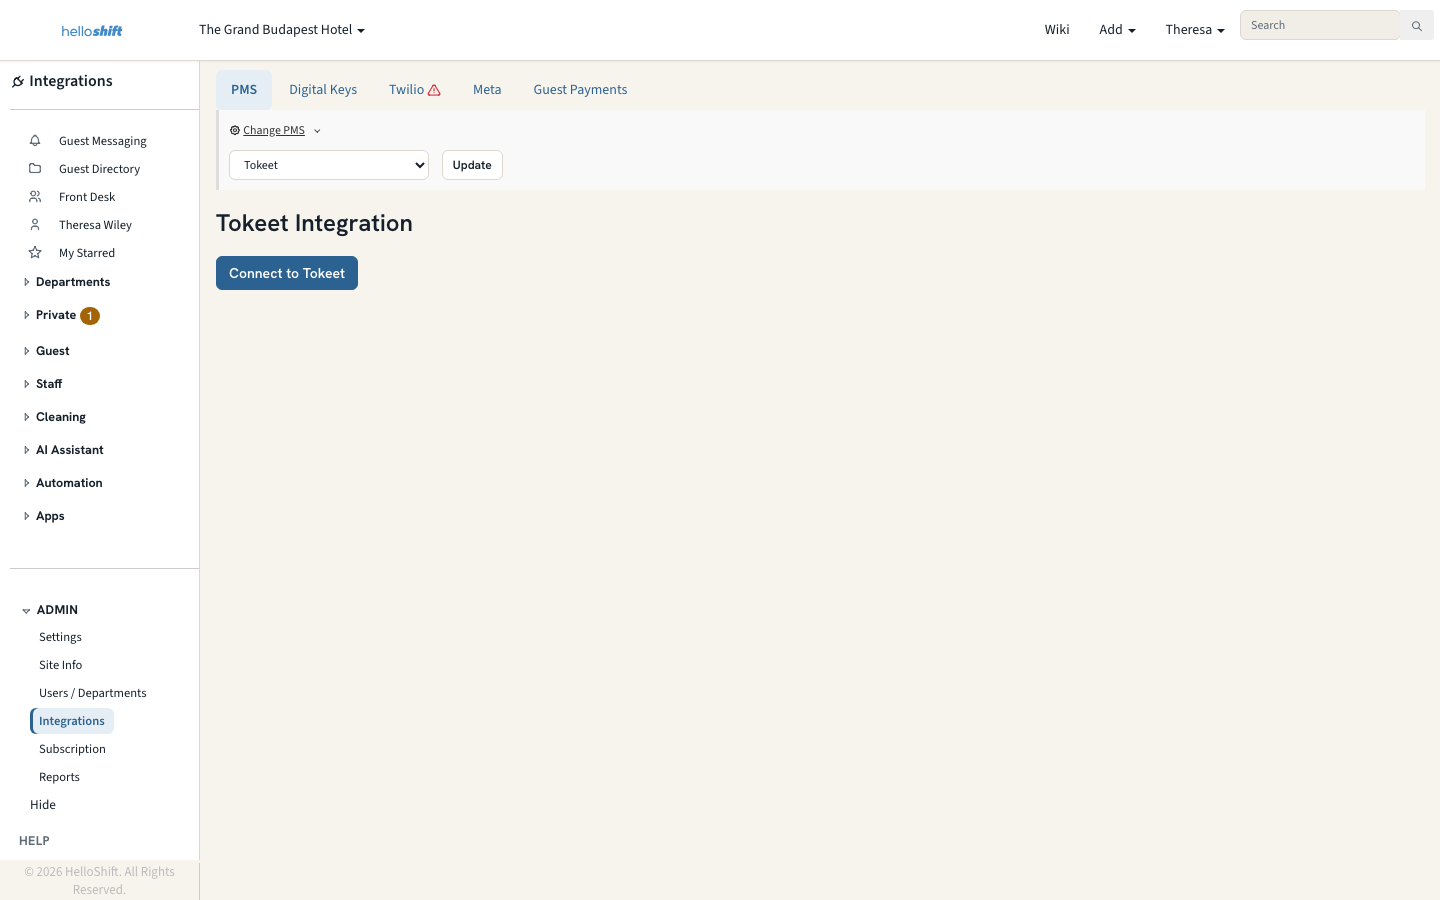Click the My Starred star icon

35,253
